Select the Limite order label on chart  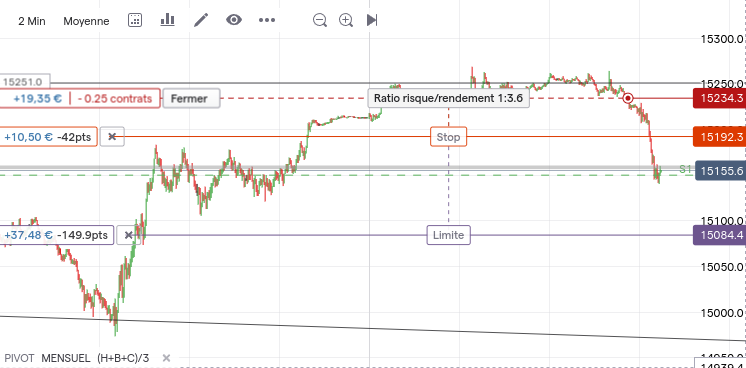point(449,235)
